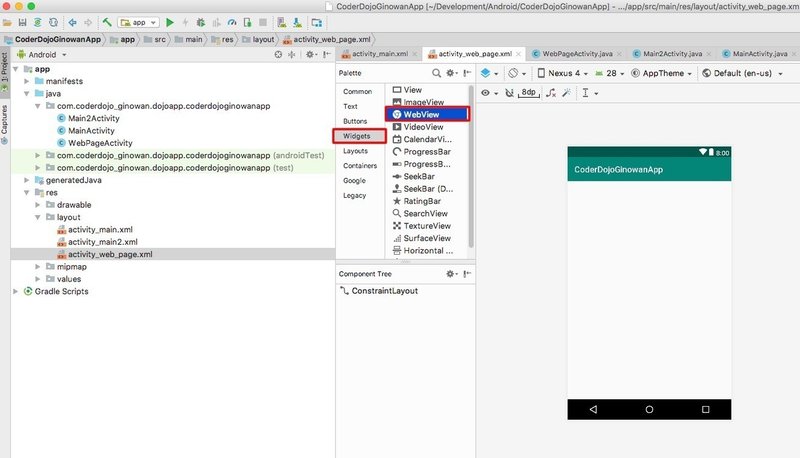The width and height of the screenshot is (800, 458).
Task: Open the design surface layers dropdown
Action: click(489, 73)
